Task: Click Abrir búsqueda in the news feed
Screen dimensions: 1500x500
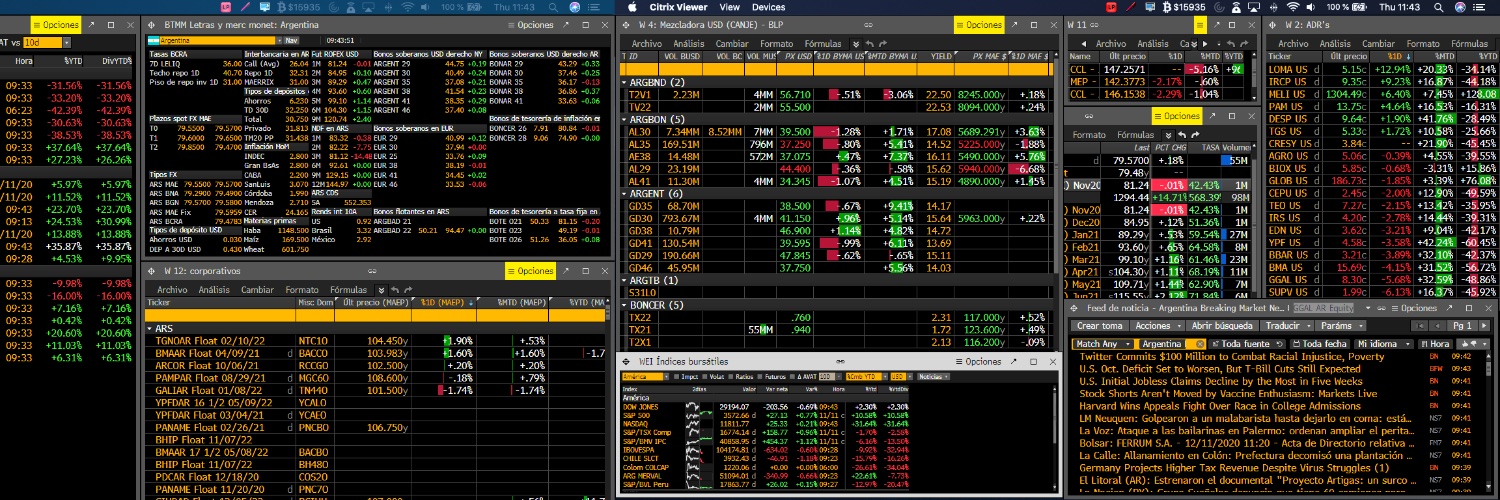Action: click(1222, 326)
